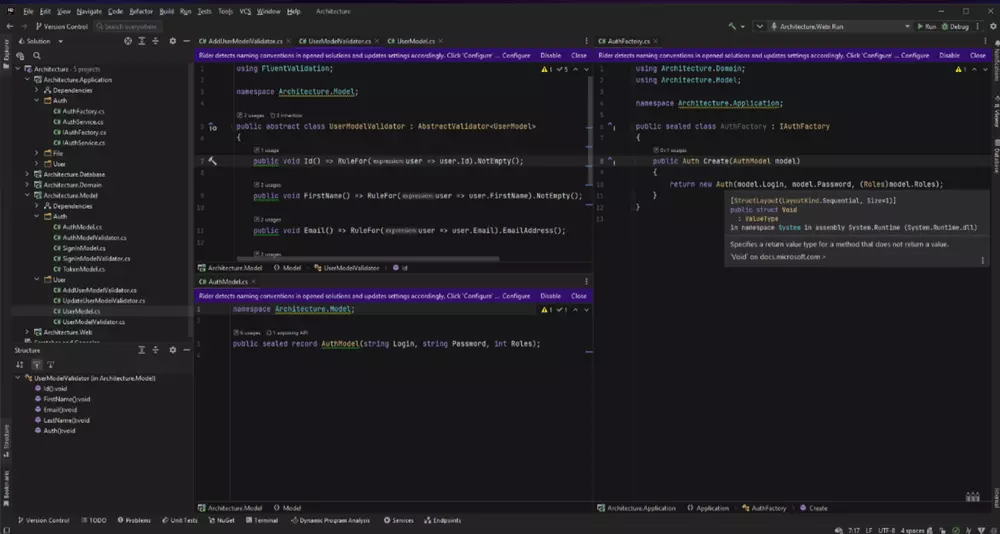Toggle the third filter button in Structure toolbar

click(51, 365)
